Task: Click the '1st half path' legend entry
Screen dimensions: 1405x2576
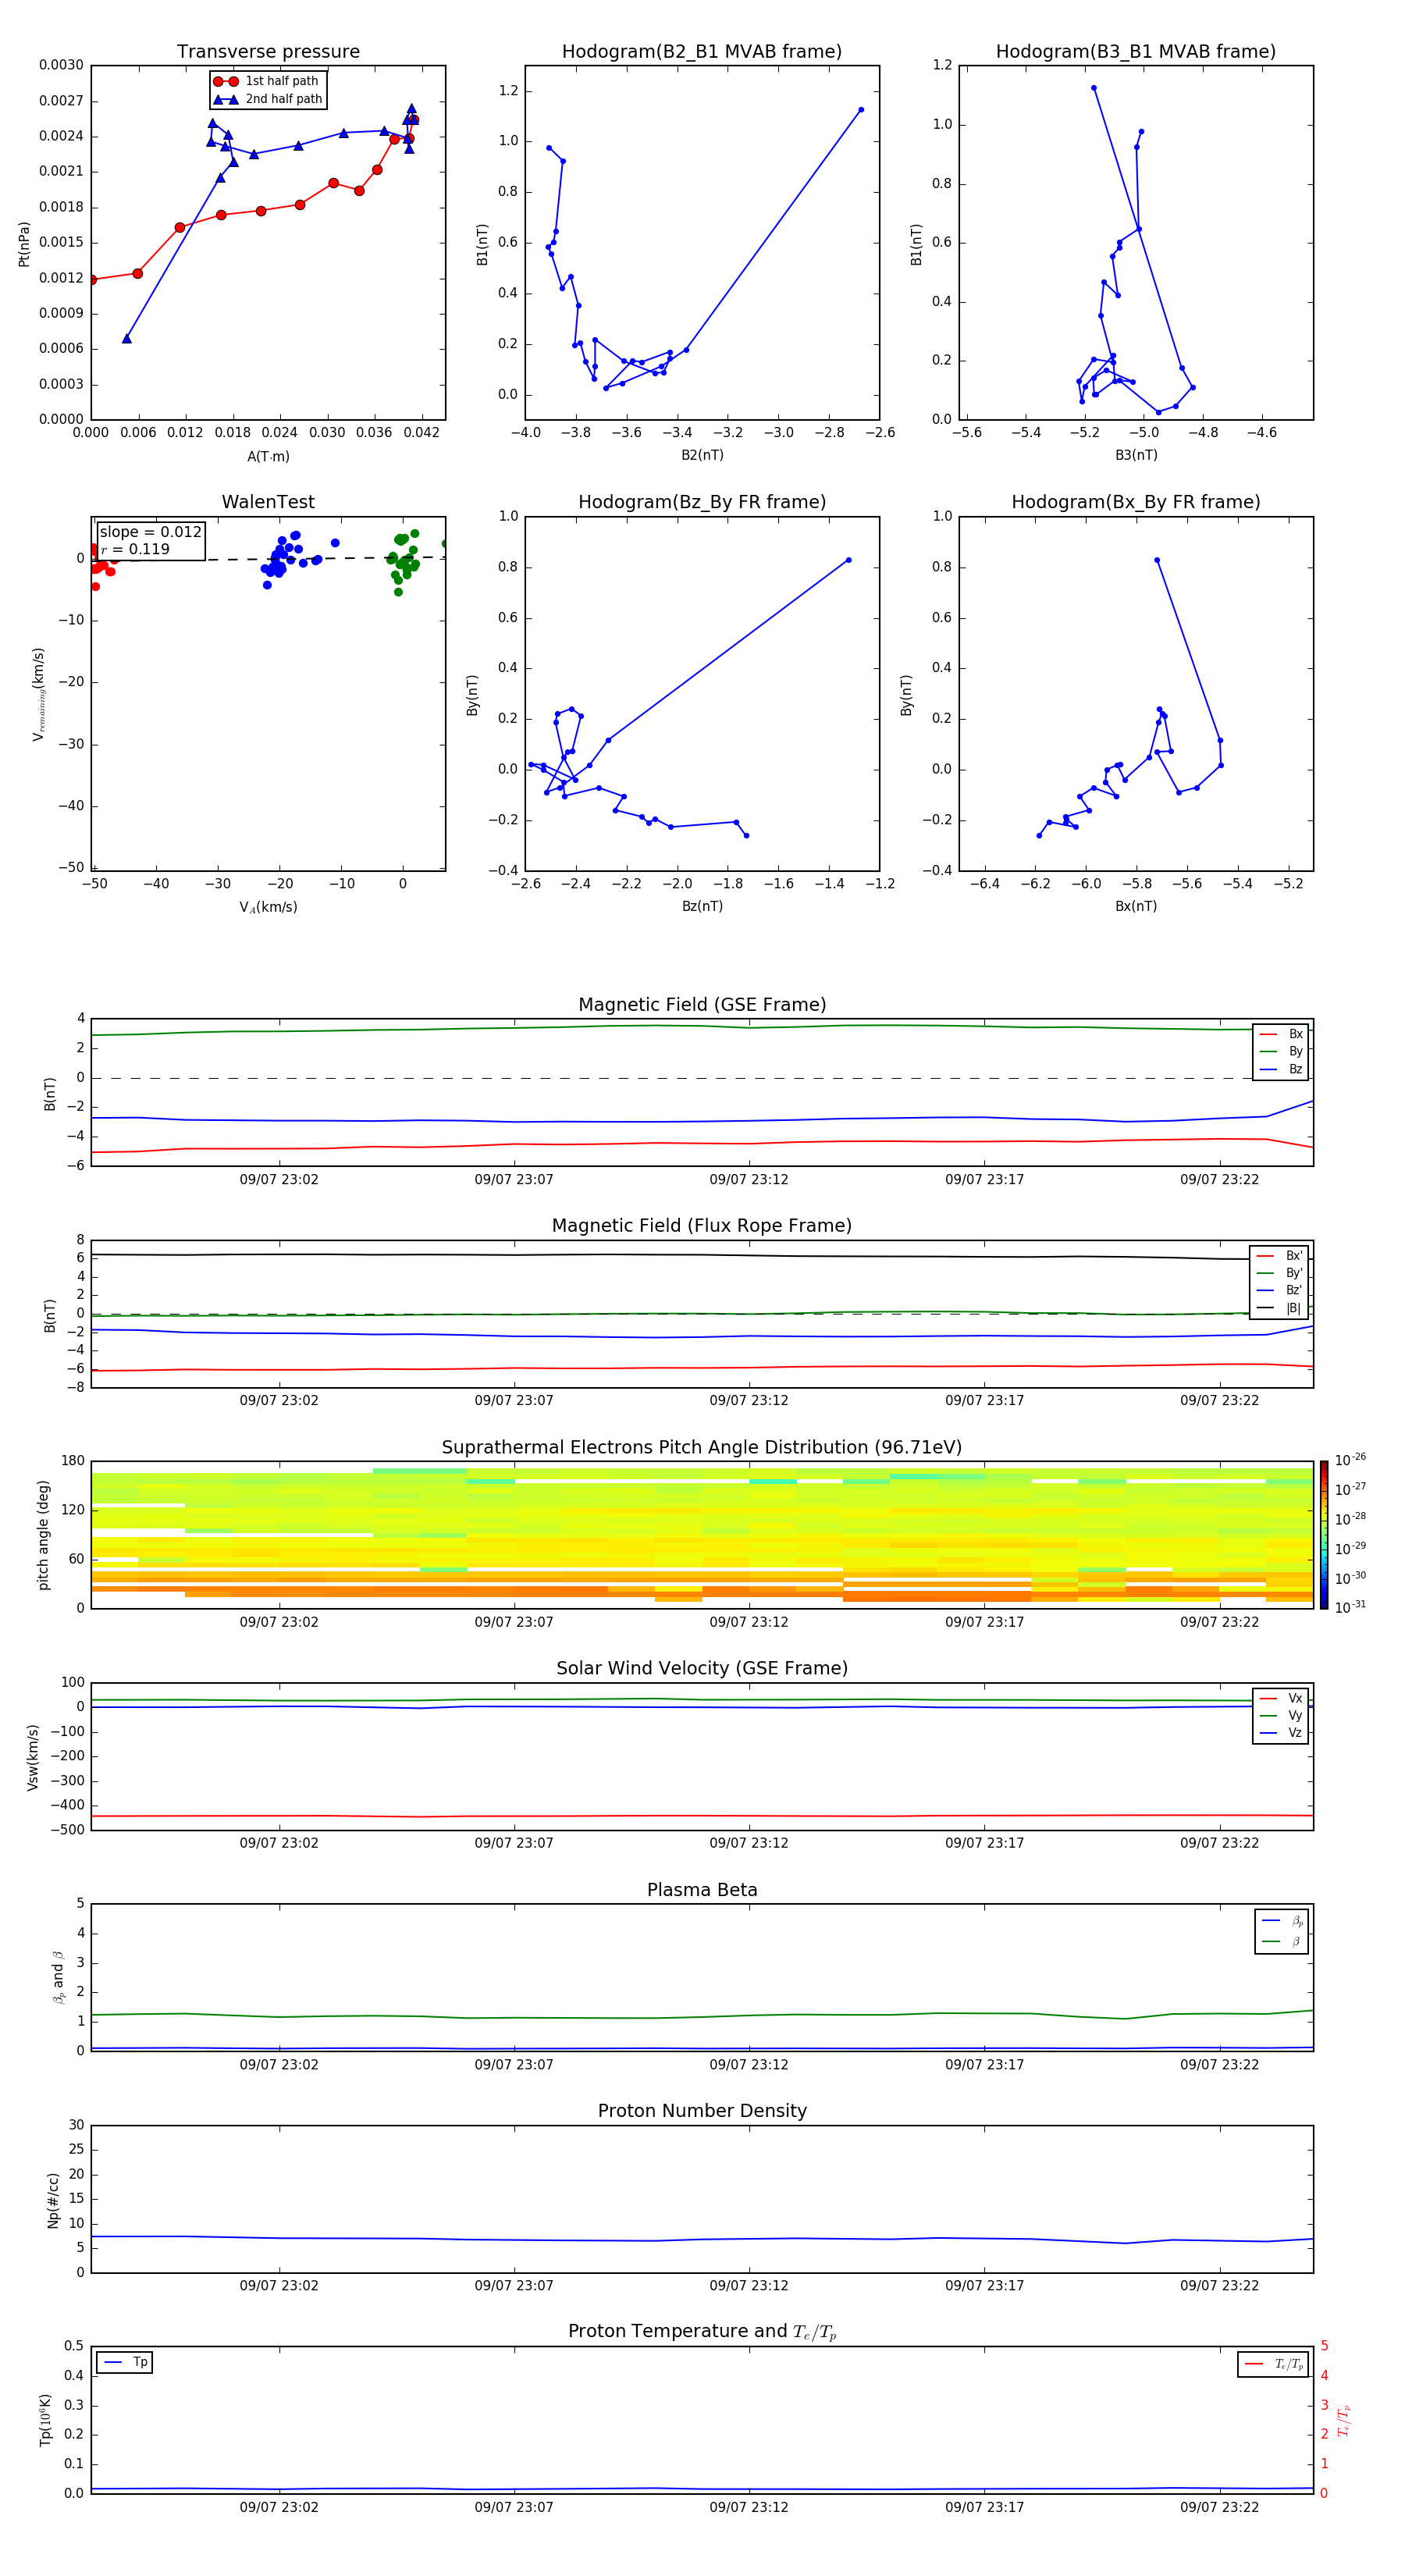Action: coord(267,81)
